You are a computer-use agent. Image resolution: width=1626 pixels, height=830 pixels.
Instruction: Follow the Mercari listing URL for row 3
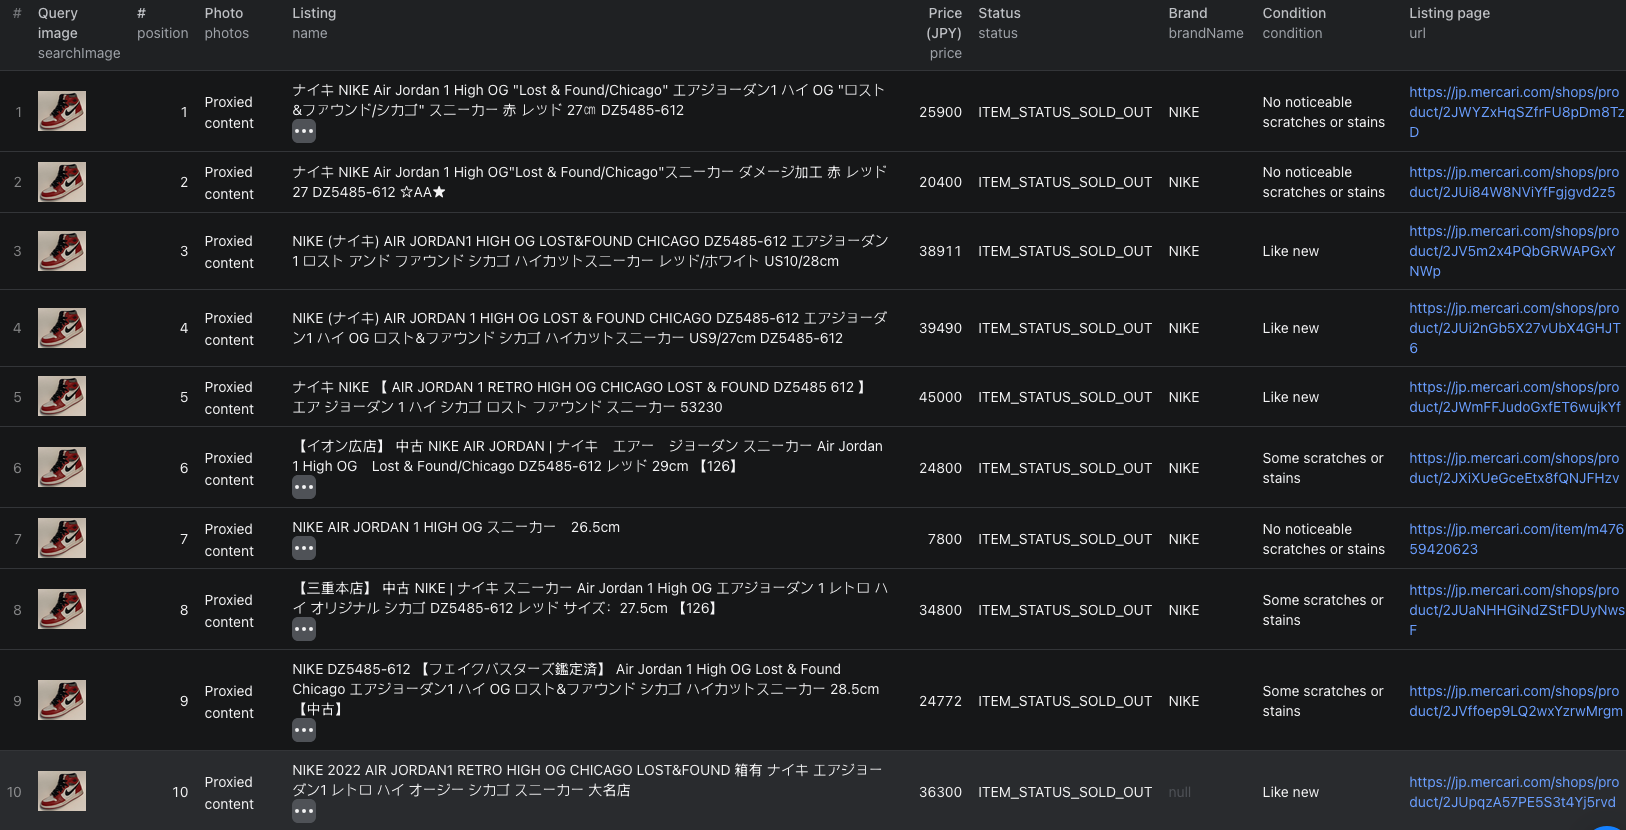(1514, 251)
